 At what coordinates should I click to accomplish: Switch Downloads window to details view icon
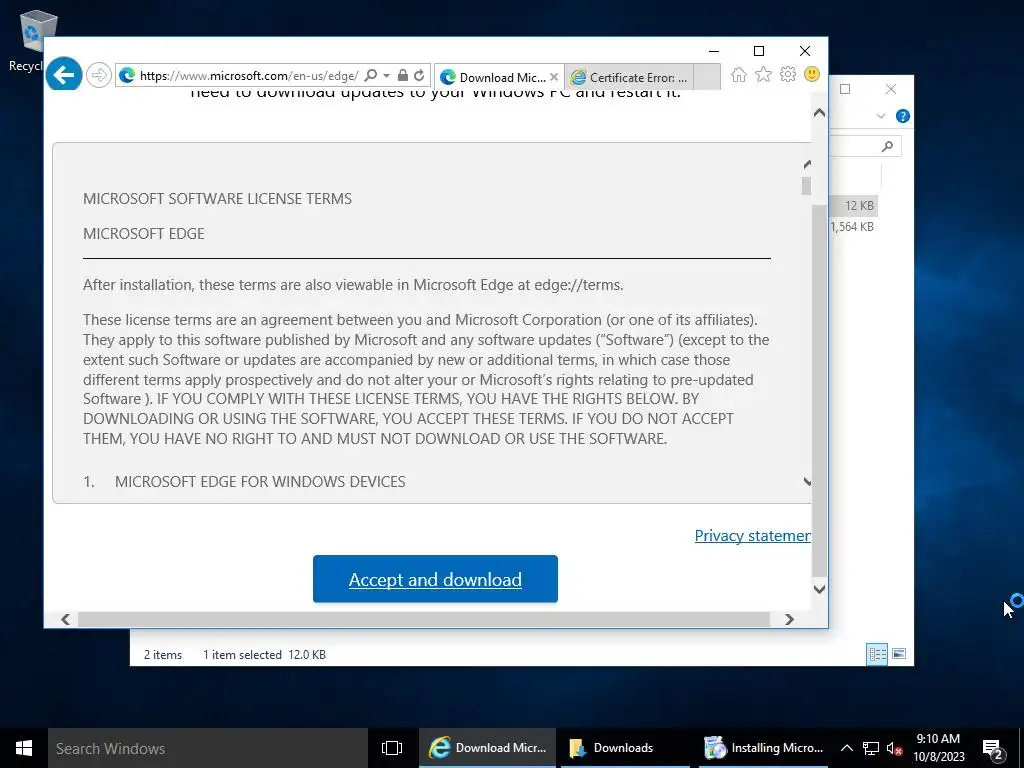pyautogui.click(x=877, y=654)
